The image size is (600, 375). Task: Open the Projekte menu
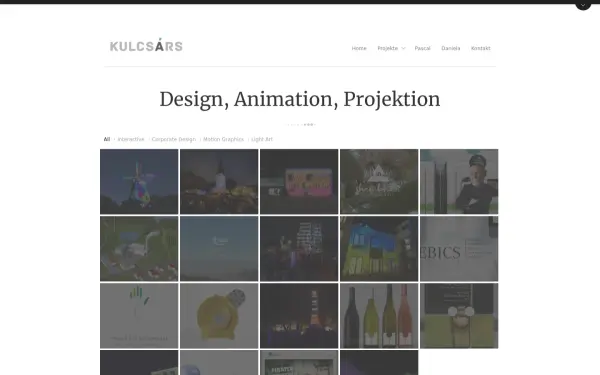[x=388, y=48]
